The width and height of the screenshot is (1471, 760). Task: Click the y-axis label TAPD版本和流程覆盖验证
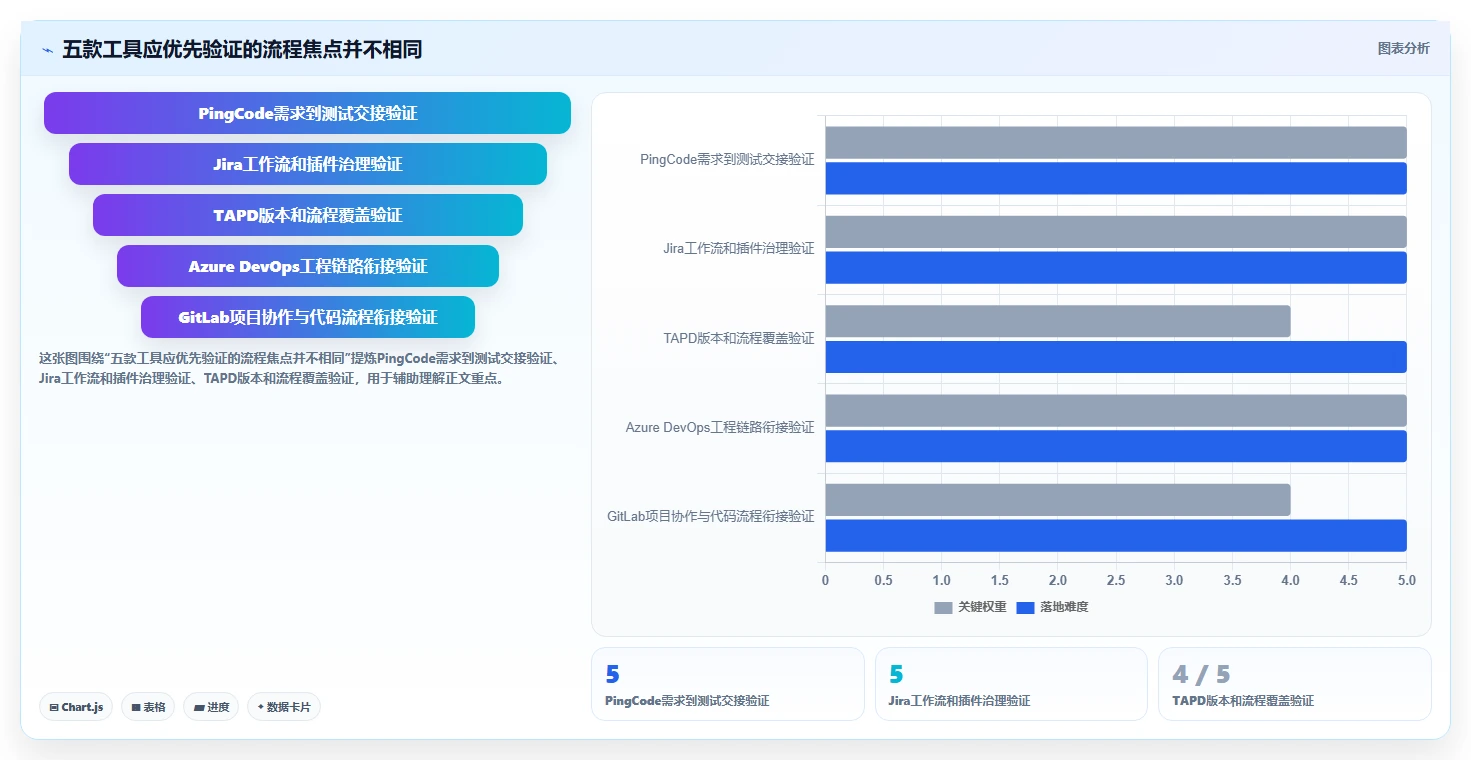coord(739,338)
